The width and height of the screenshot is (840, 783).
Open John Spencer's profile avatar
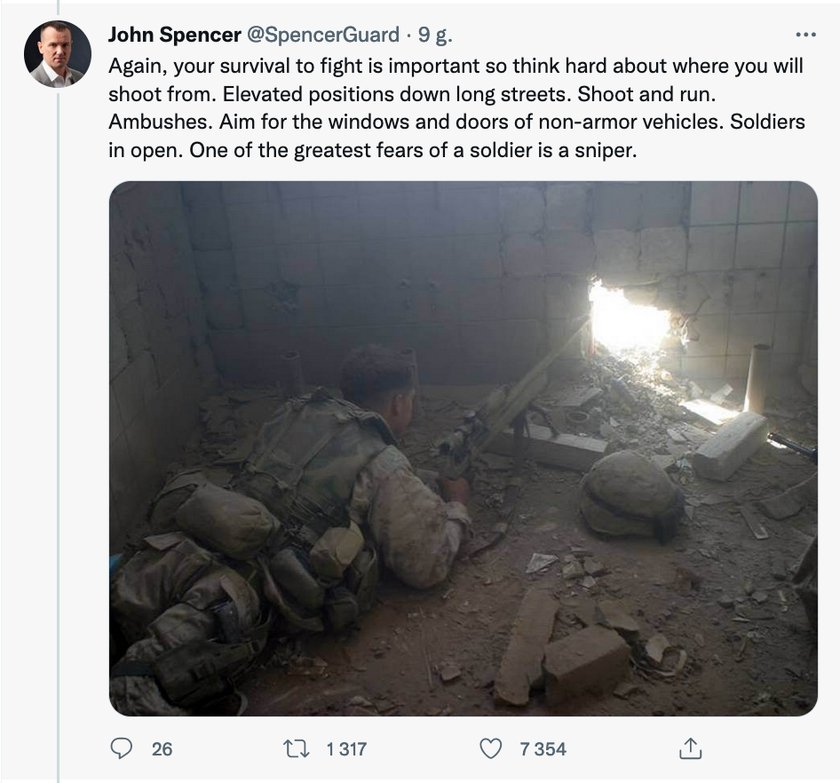(x=57, y=54)
